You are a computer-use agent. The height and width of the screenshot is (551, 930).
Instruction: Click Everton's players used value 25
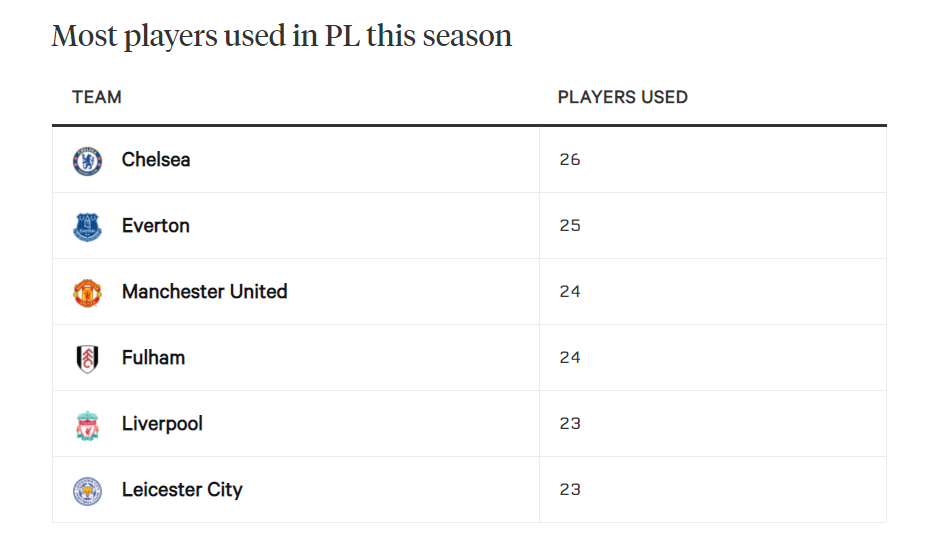click(570, 226)
